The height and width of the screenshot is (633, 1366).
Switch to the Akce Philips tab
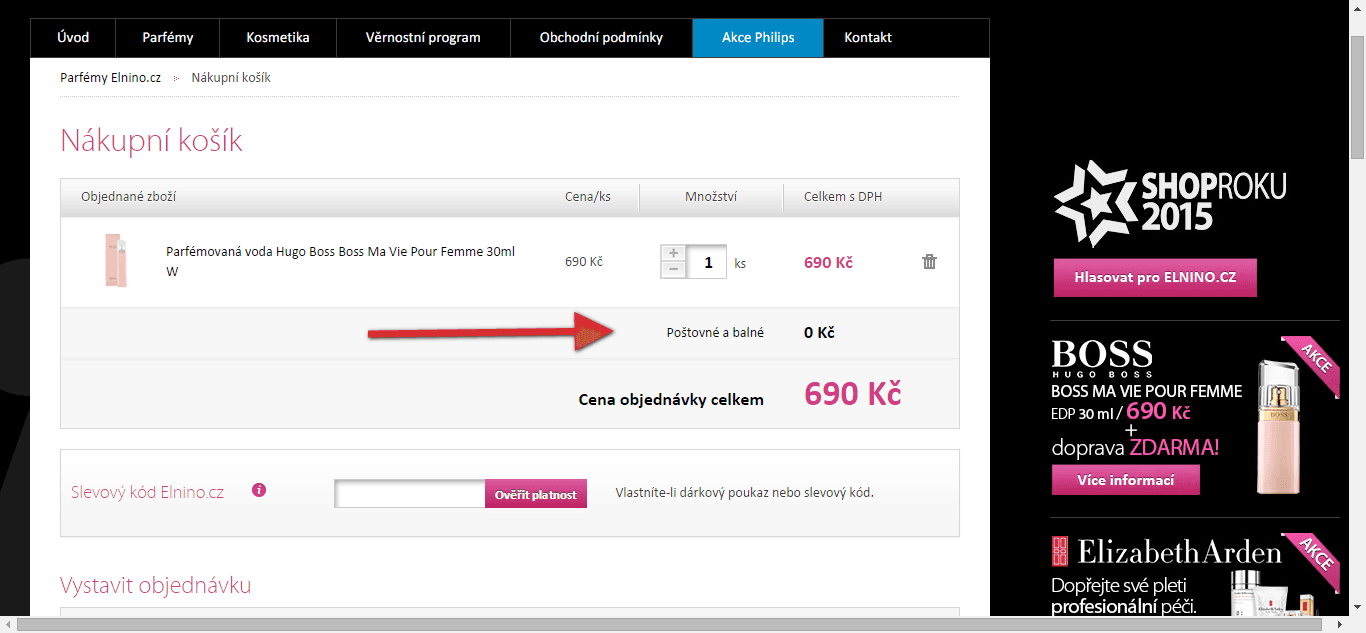758,38
